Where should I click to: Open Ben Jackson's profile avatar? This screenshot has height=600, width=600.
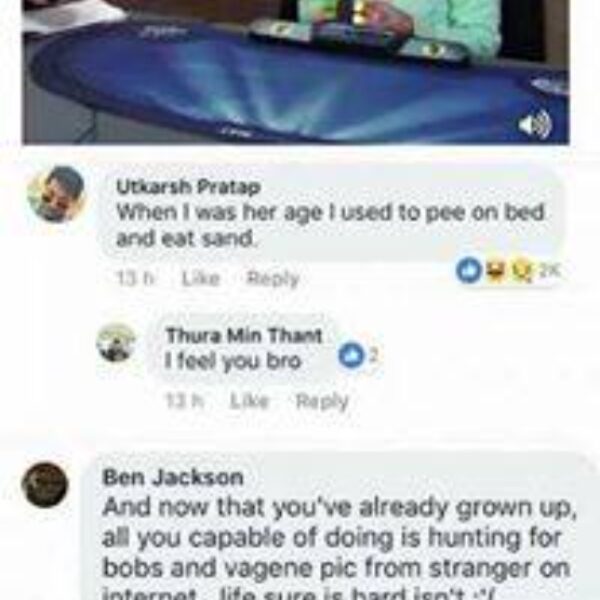point(45,485)
